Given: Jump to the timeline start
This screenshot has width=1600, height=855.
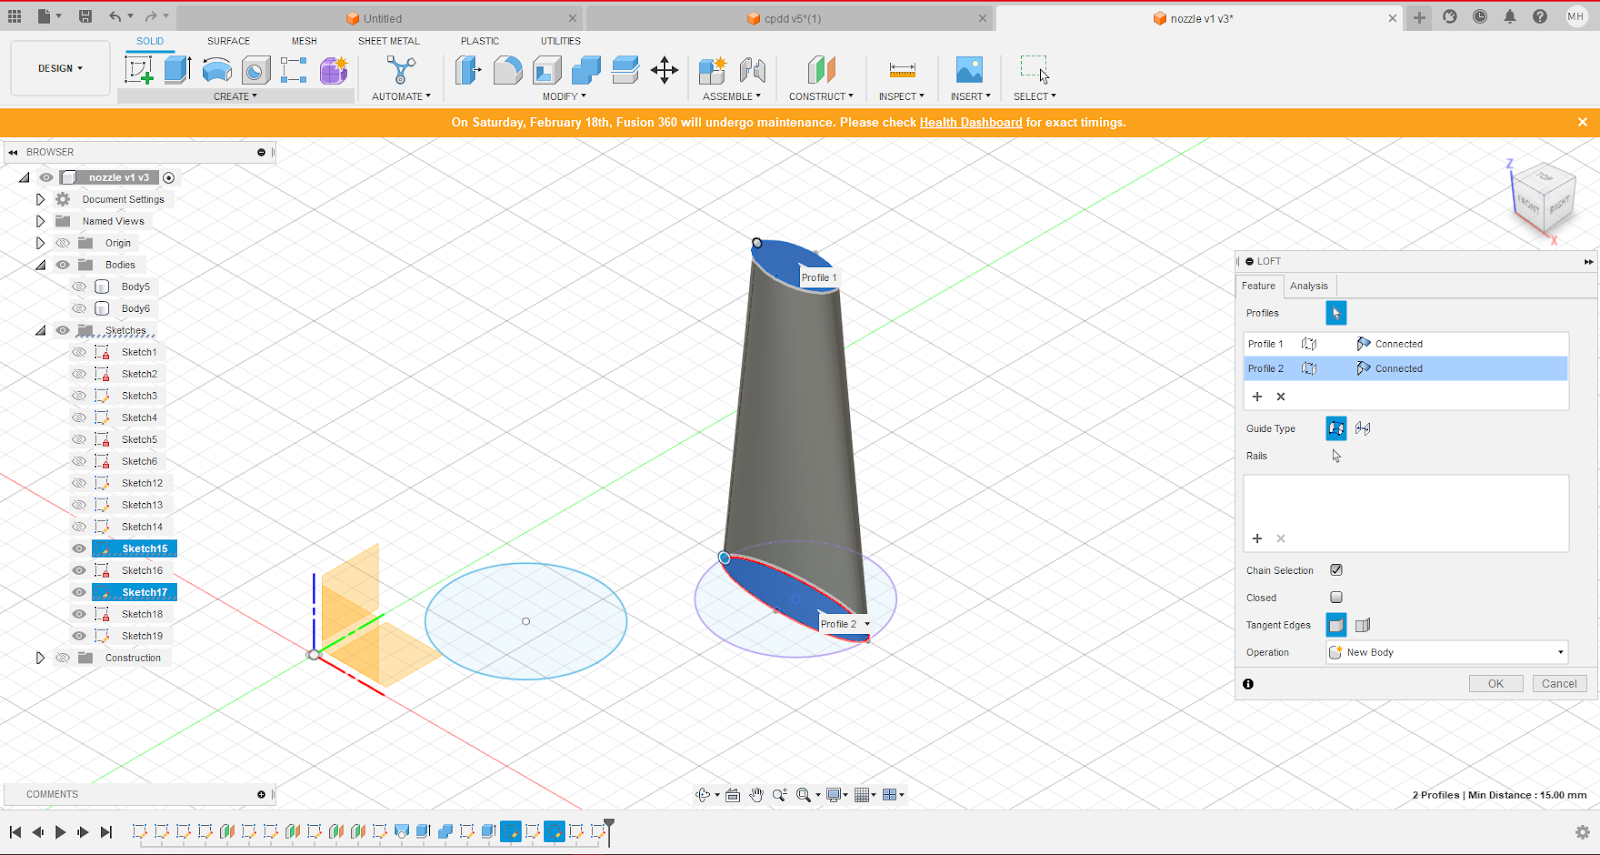Looking at the screenshot, I should (x=15, y=832).
